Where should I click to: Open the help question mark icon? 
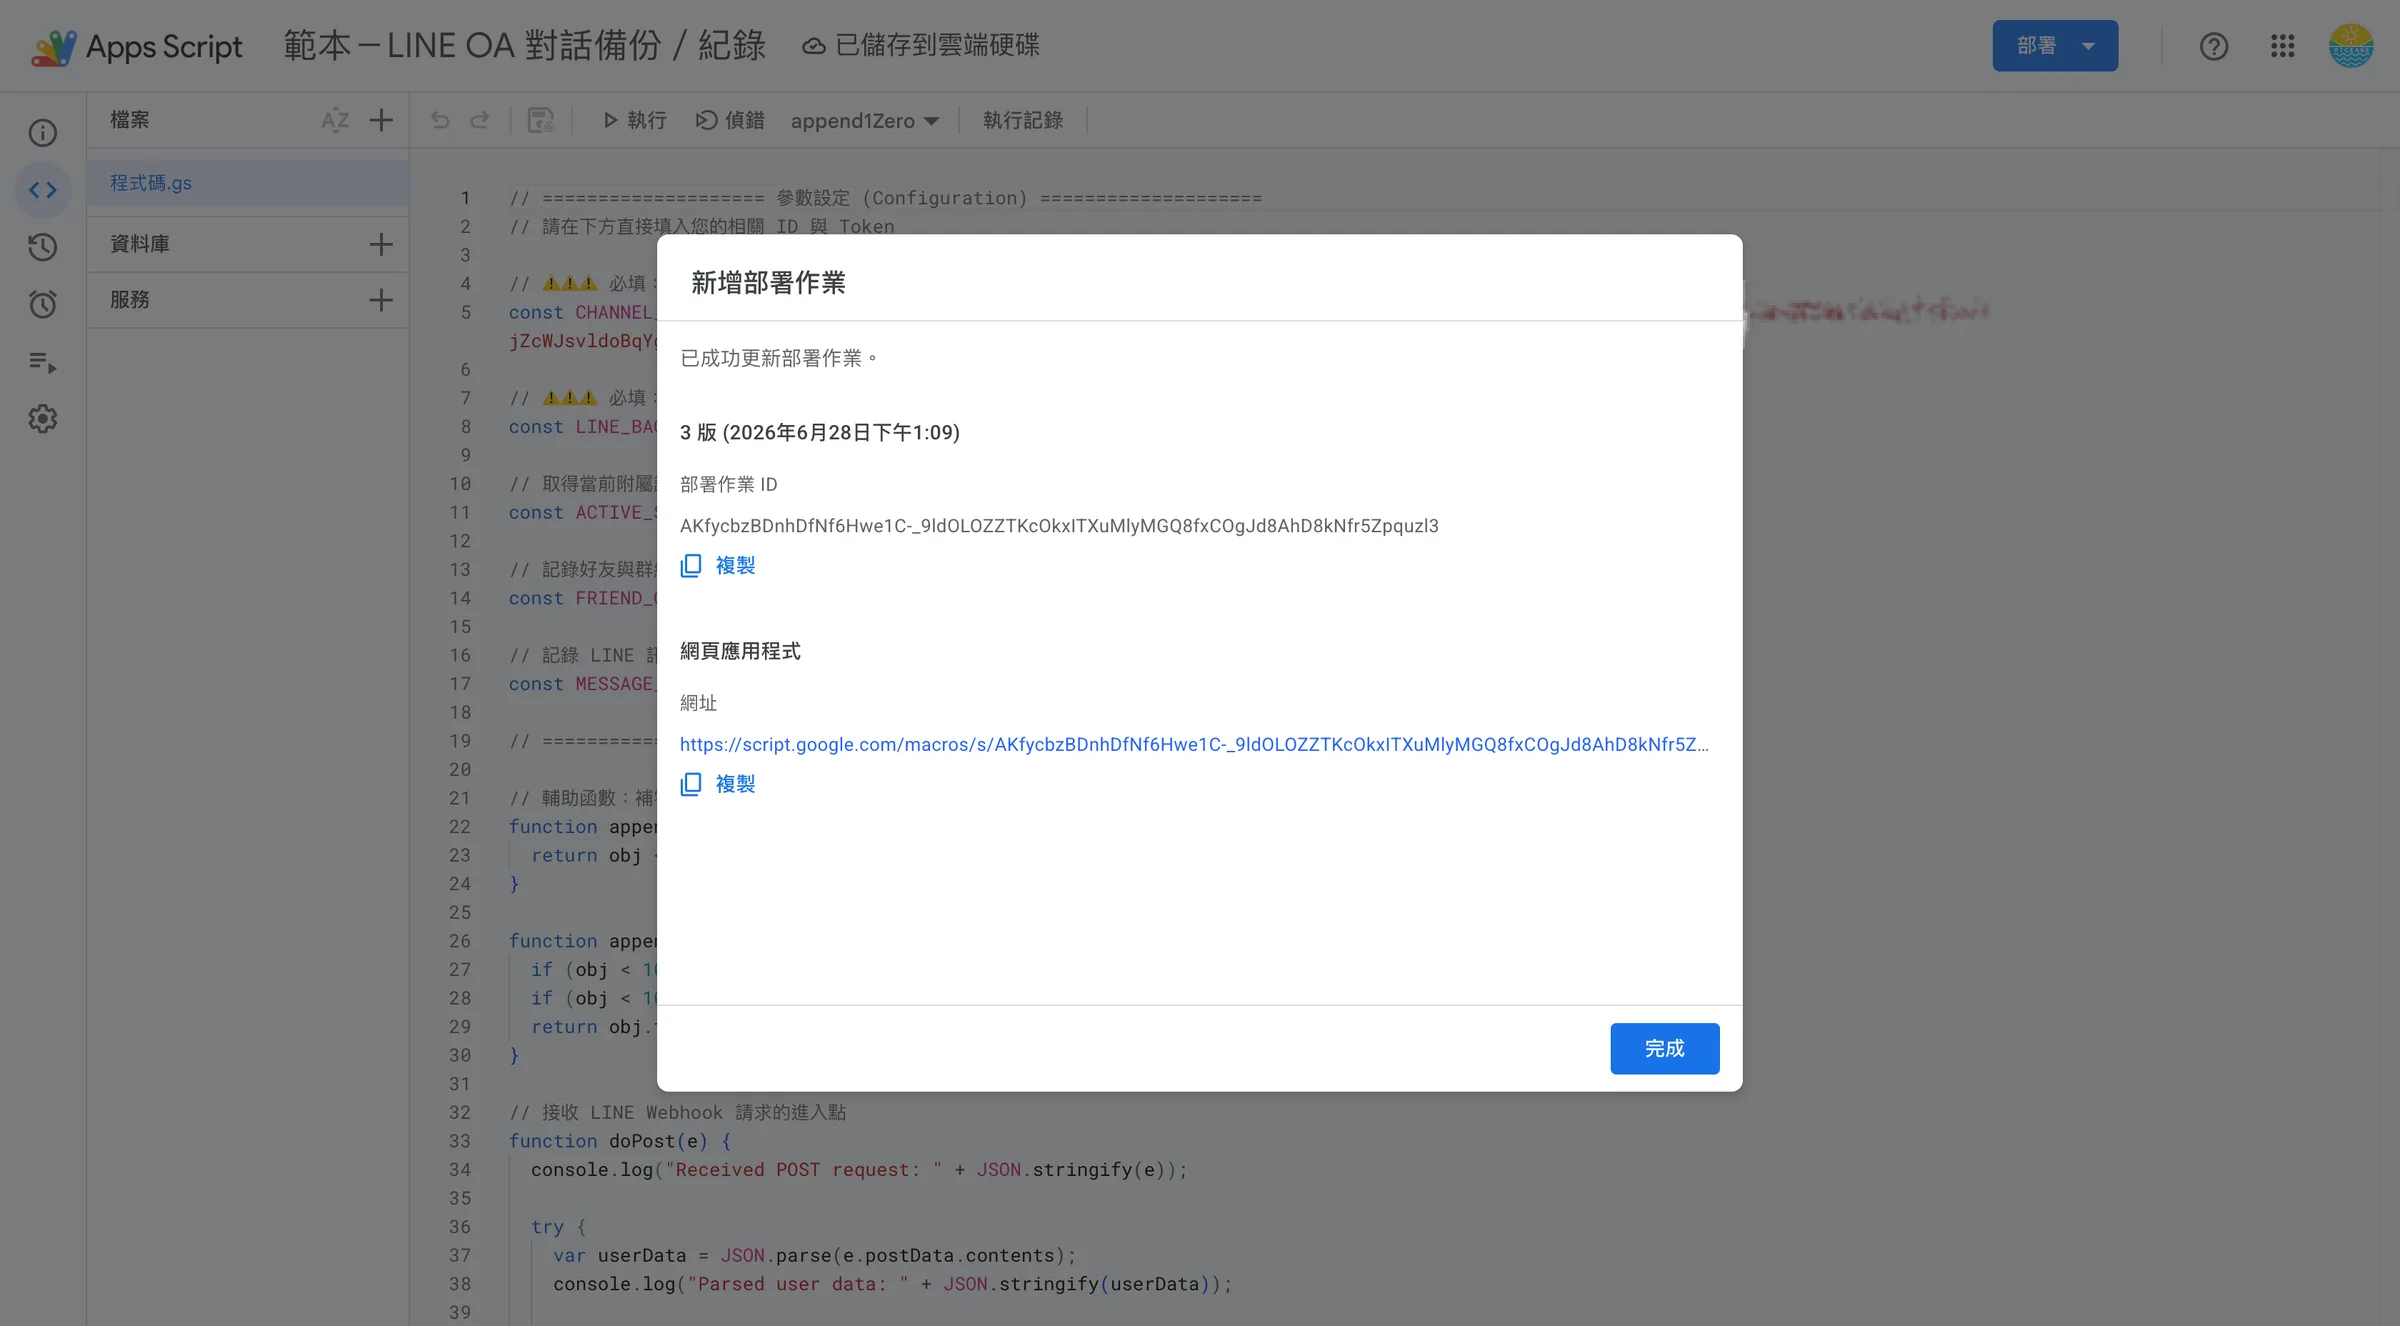pyautogui.click(x=2213, y=46)
